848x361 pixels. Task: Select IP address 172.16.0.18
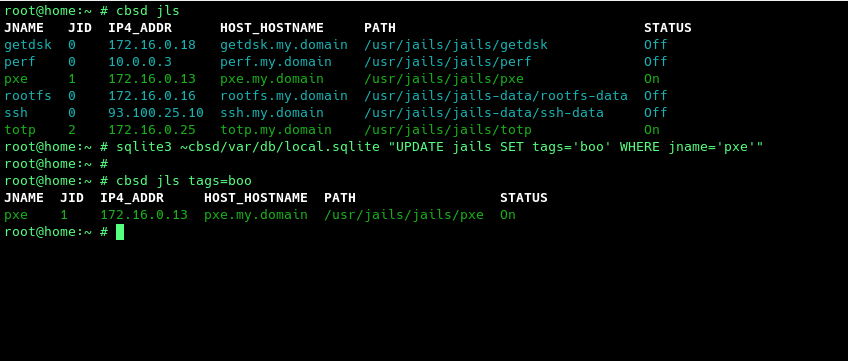(152, 44)
